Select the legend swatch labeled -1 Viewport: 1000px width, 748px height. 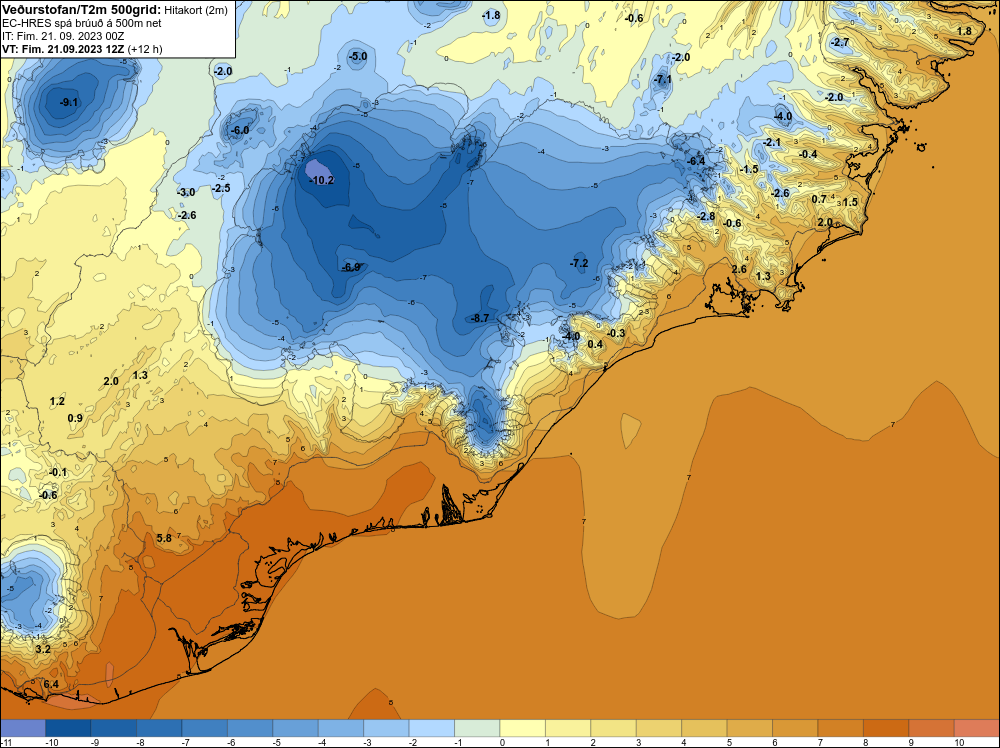point(477,728)
